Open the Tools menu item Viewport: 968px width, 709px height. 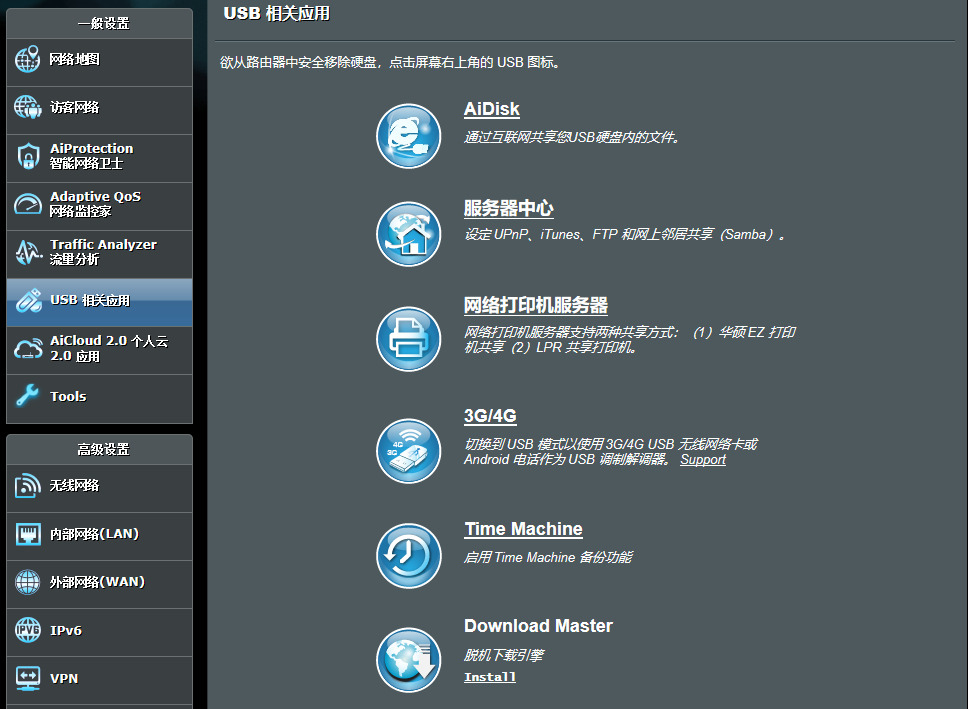tap(99, 399)
